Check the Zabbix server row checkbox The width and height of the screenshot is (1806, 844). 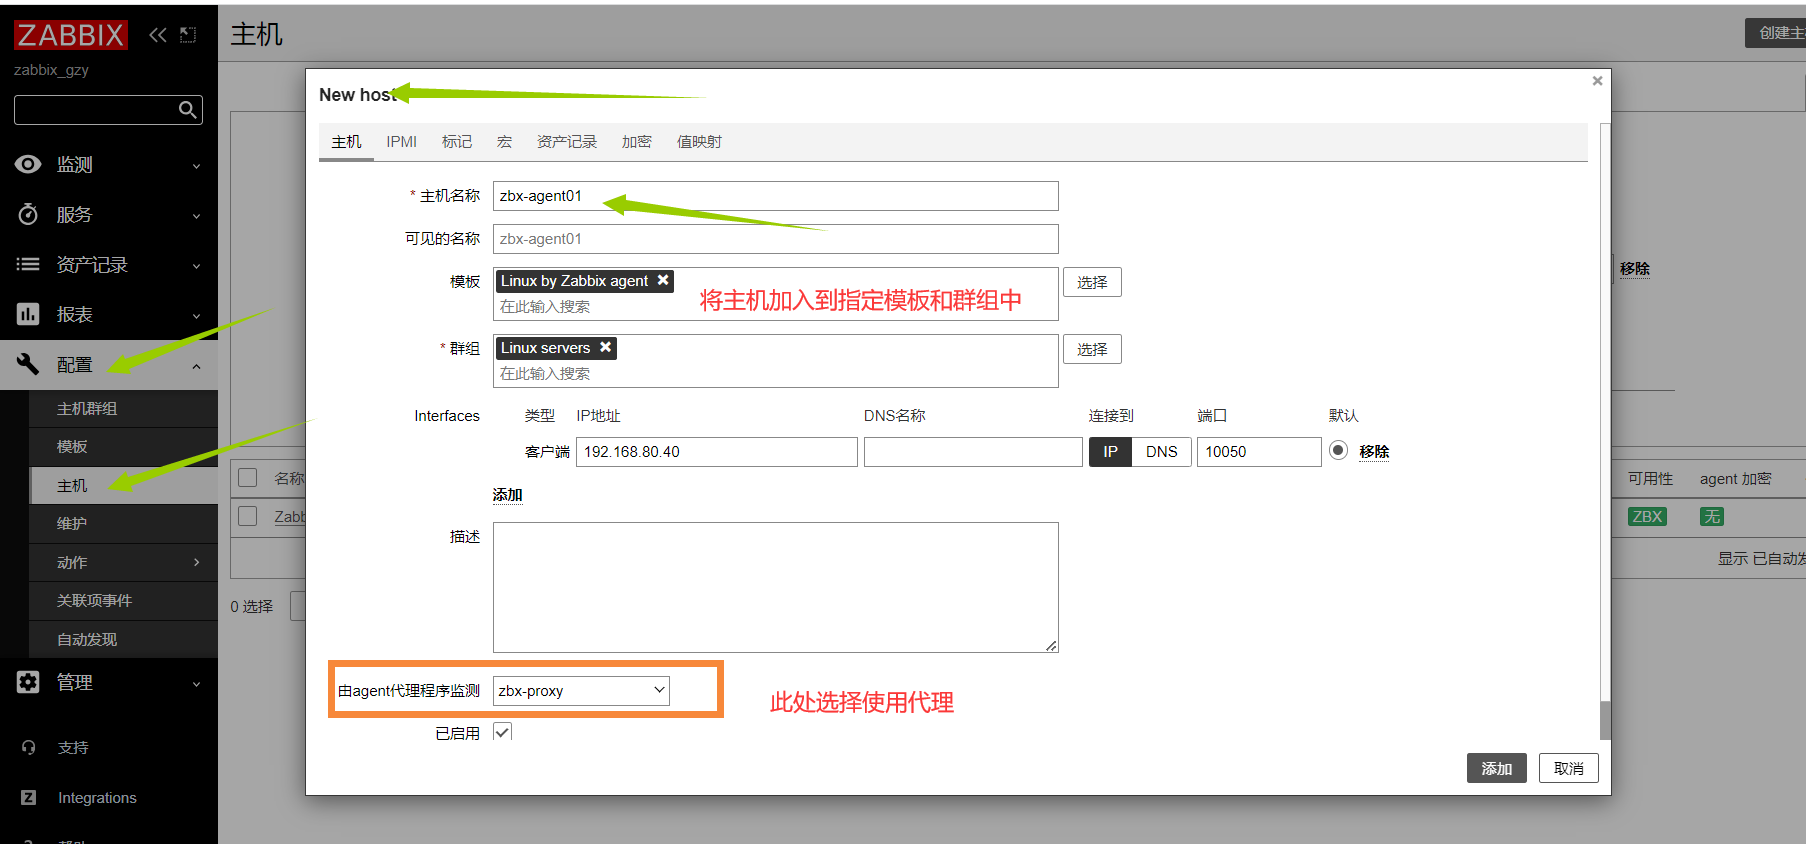pyautogui.click(x=248, y=516)
